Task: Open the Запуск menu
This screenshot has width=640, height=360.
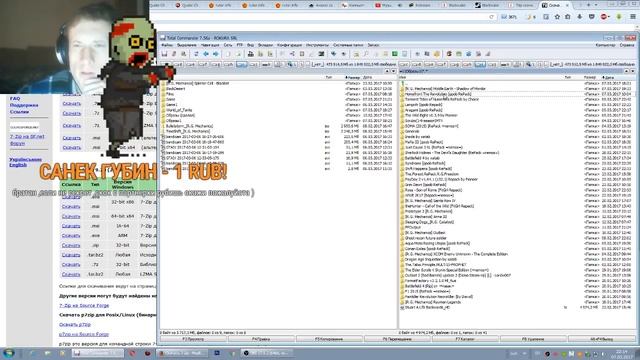Action: [373, 45]
